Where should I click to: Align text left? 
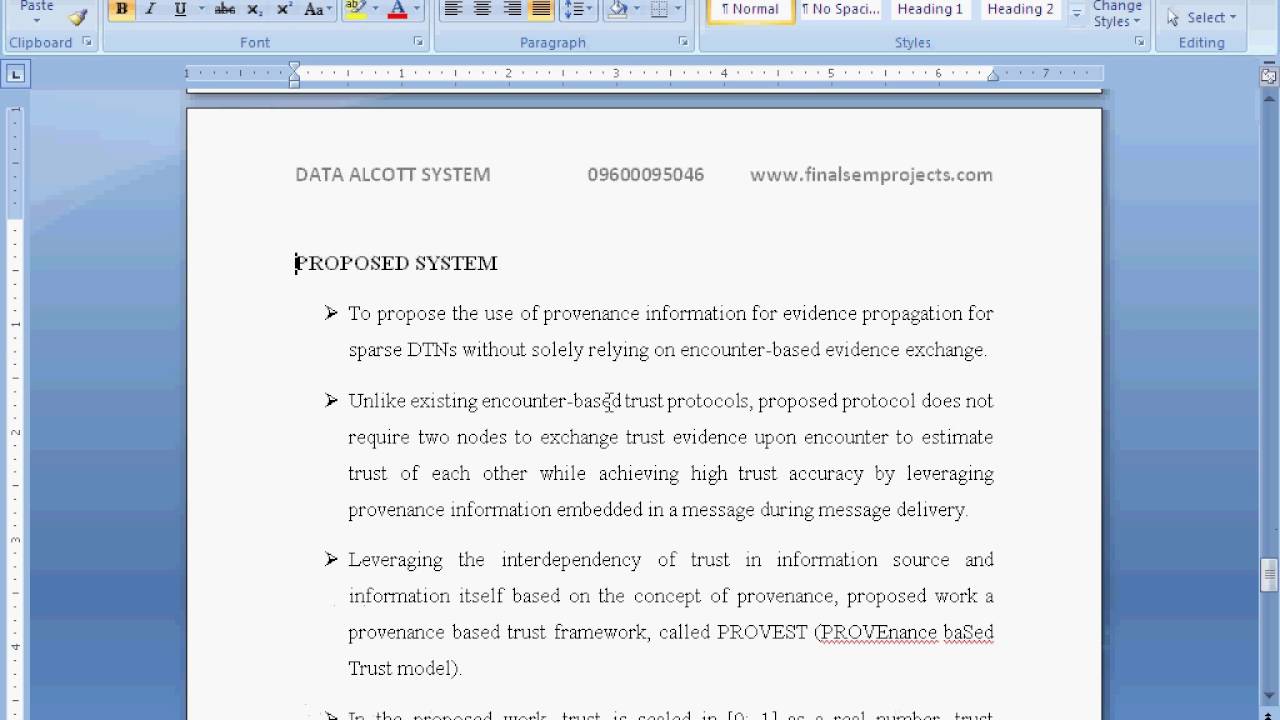point(453,10)
